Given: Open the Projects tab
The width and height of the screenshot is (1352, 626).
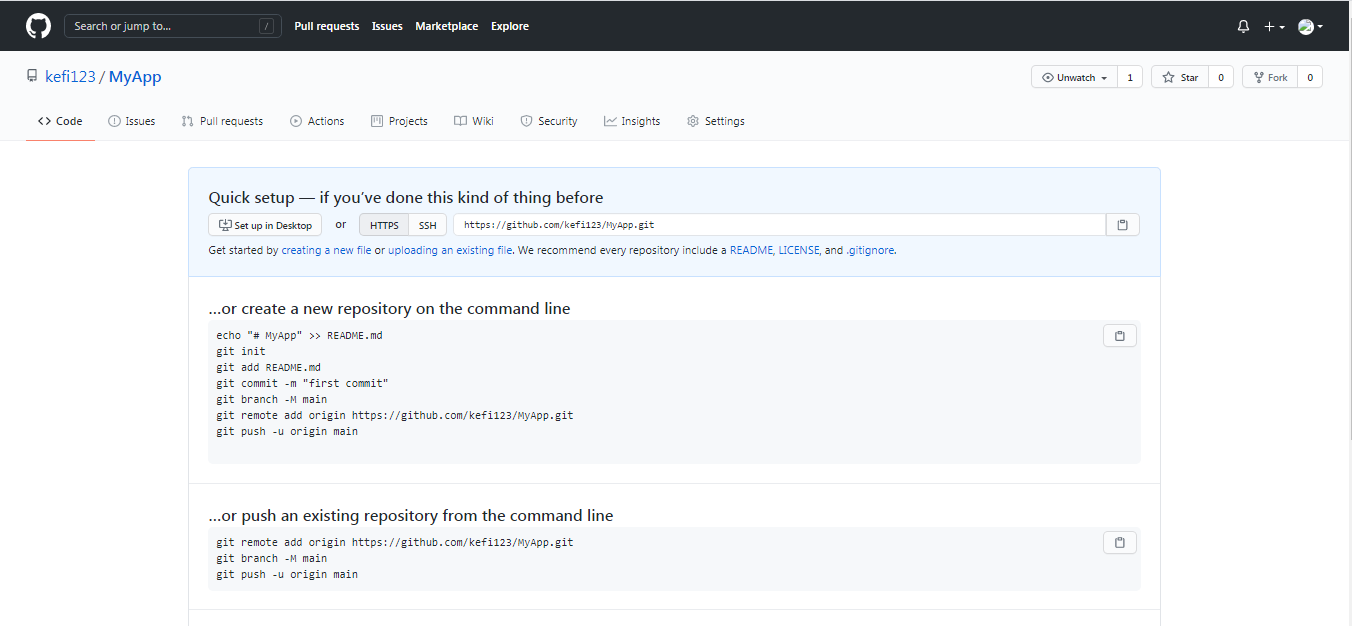Looking at the screenshot, I should (x=399, y=121).
